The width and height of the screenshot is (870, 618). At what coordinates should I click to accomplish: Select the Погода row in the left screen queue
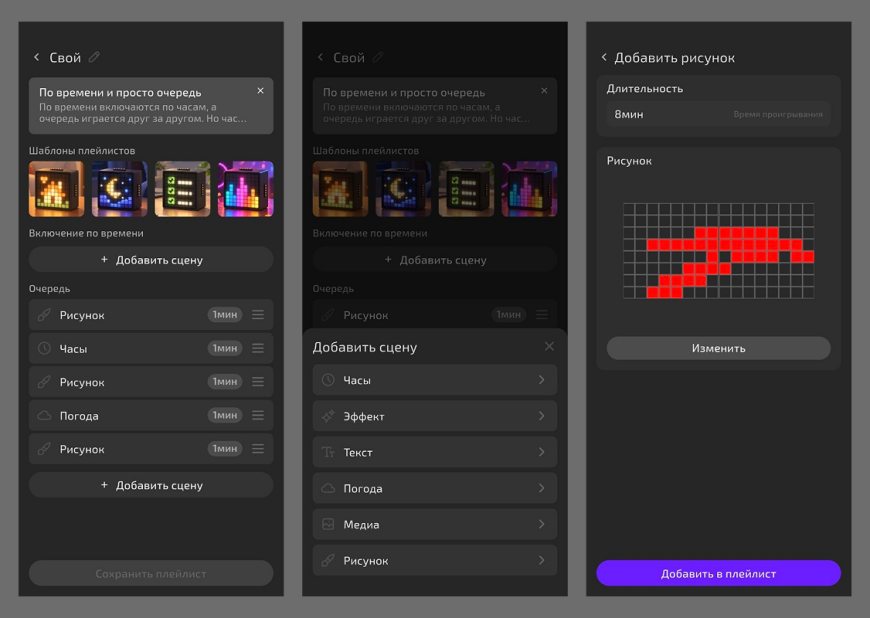(151, 416)
